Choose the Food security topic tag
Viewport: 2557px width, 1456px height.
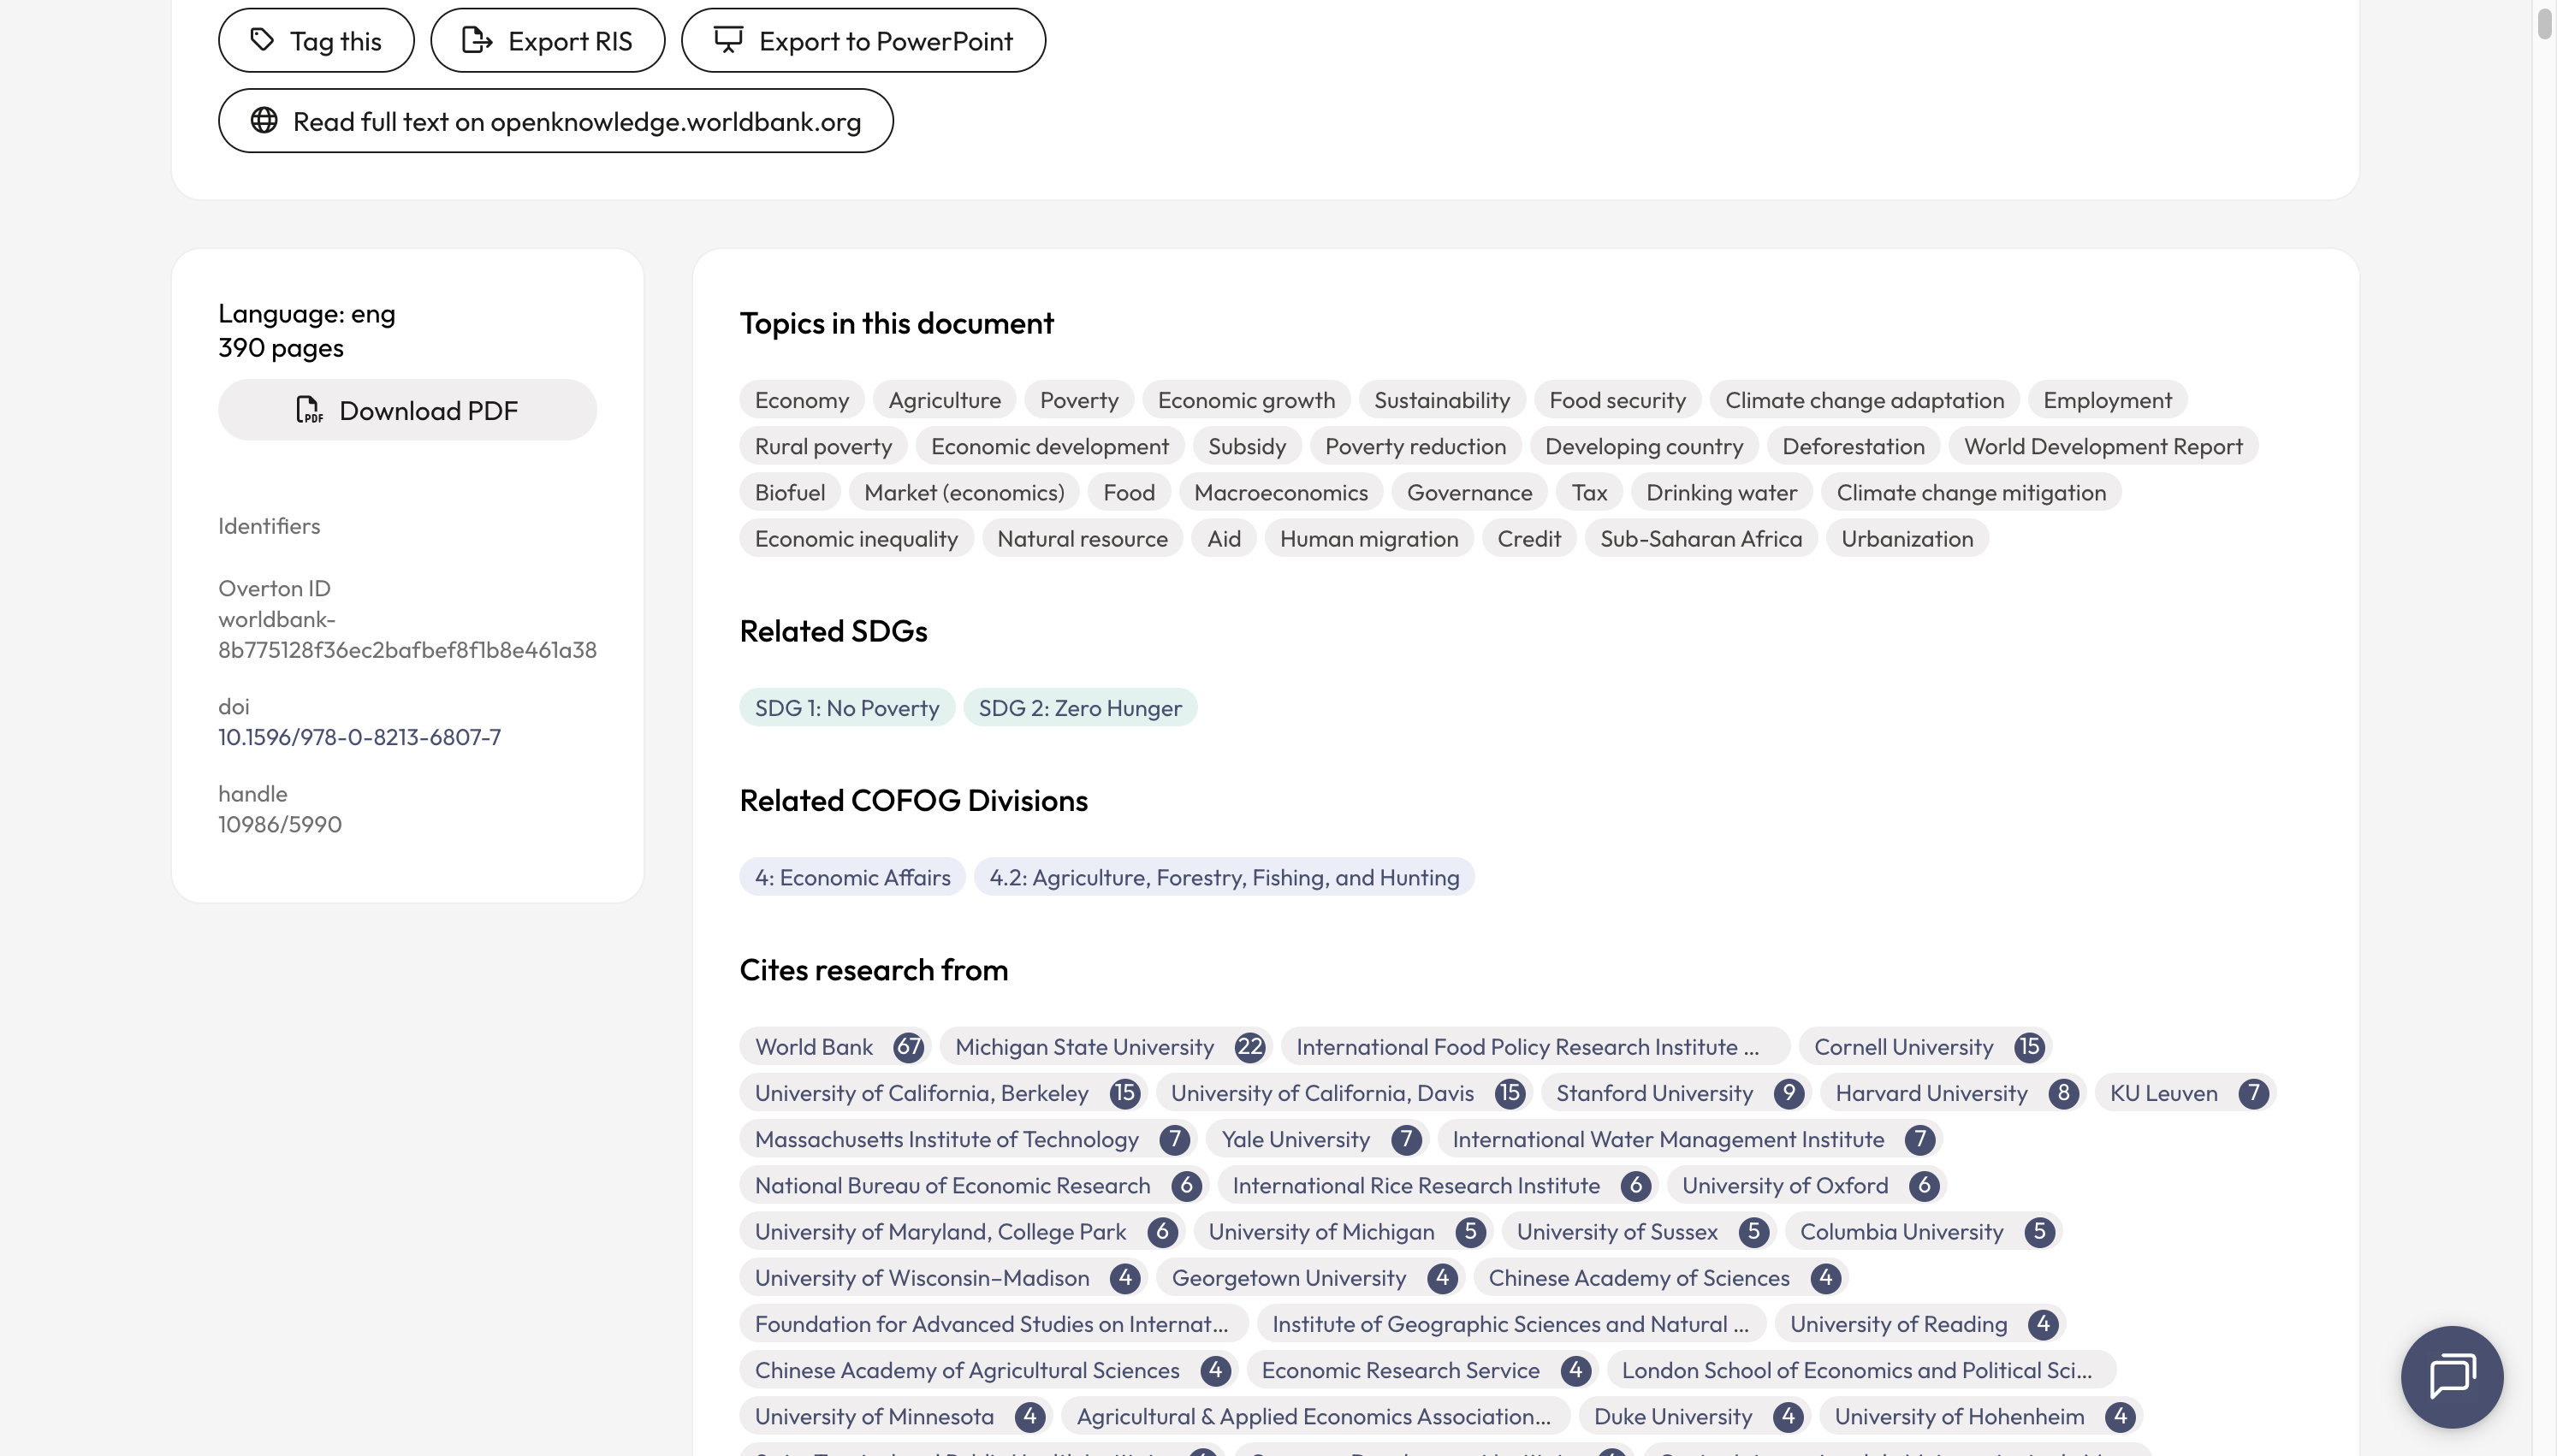point(1617,400)
